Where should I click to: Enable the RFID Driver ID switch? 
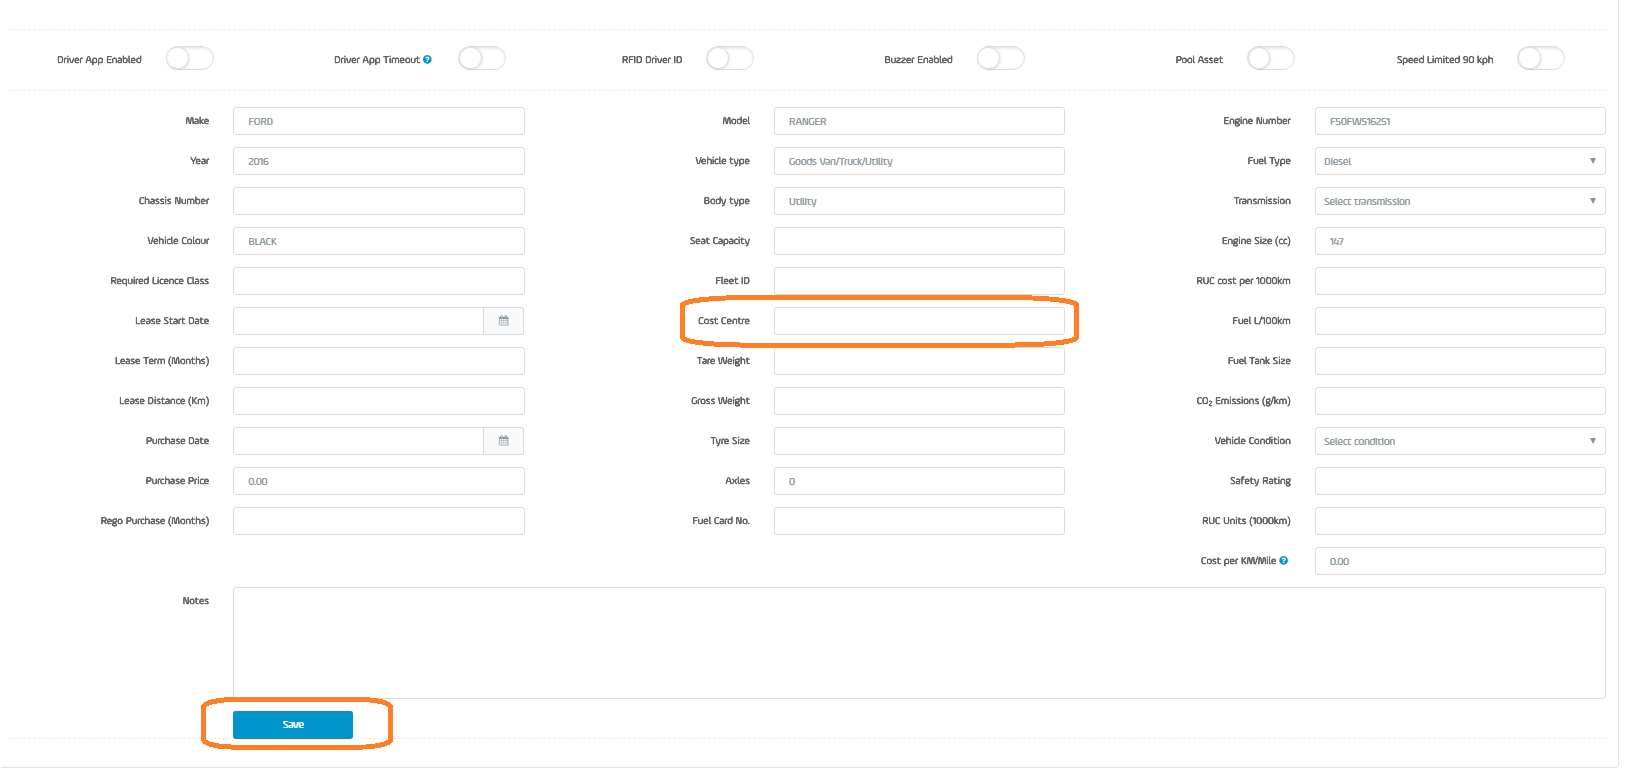pyautogui.click(x=730, y=58)
